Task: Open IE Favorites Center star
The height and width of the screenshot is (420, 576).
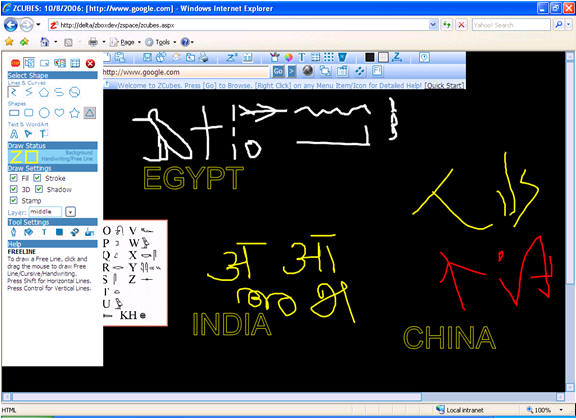Action: point(9,42)
